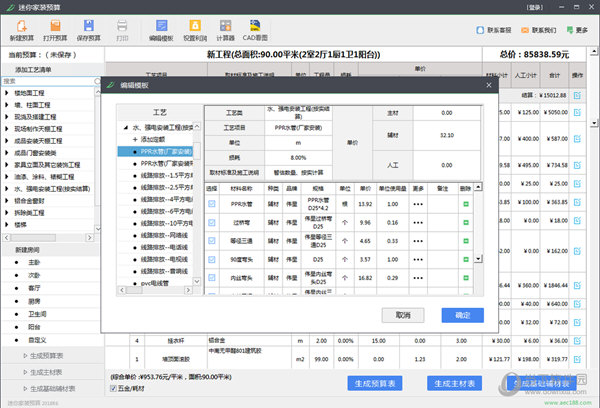This screenshot has height=408, width=600.
Task: Expand the 生成主材表 entry in the left sidebar
Action: click(26, 372)
